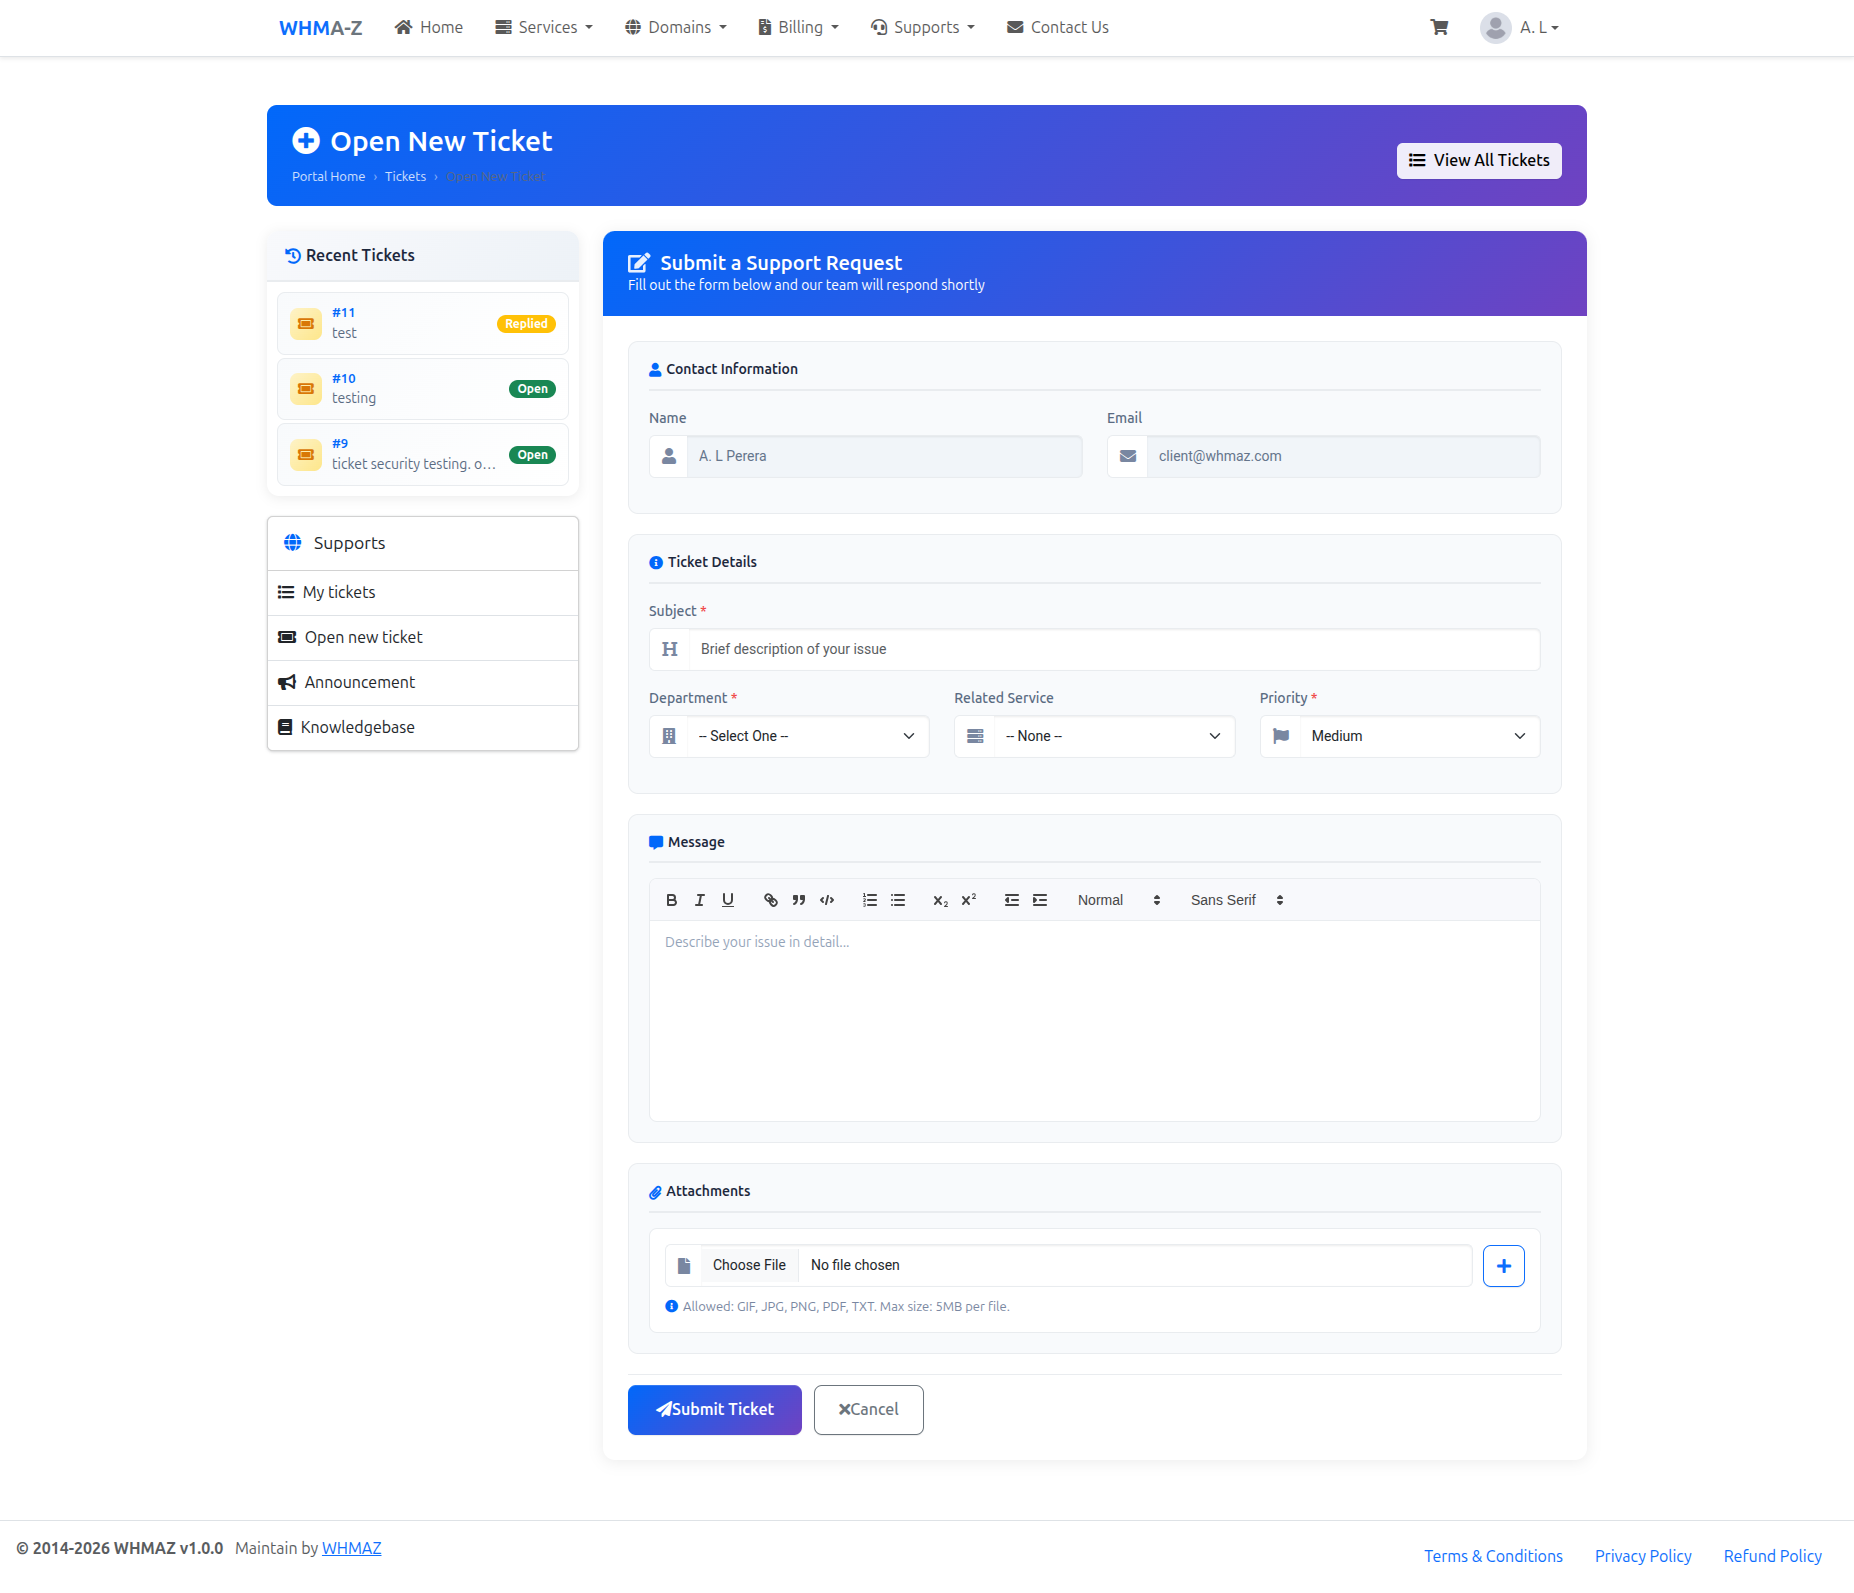This screenshot has width=1854, height=1593.
Task: Insert a blockquote in the message editor
Action: coord(798,899)
